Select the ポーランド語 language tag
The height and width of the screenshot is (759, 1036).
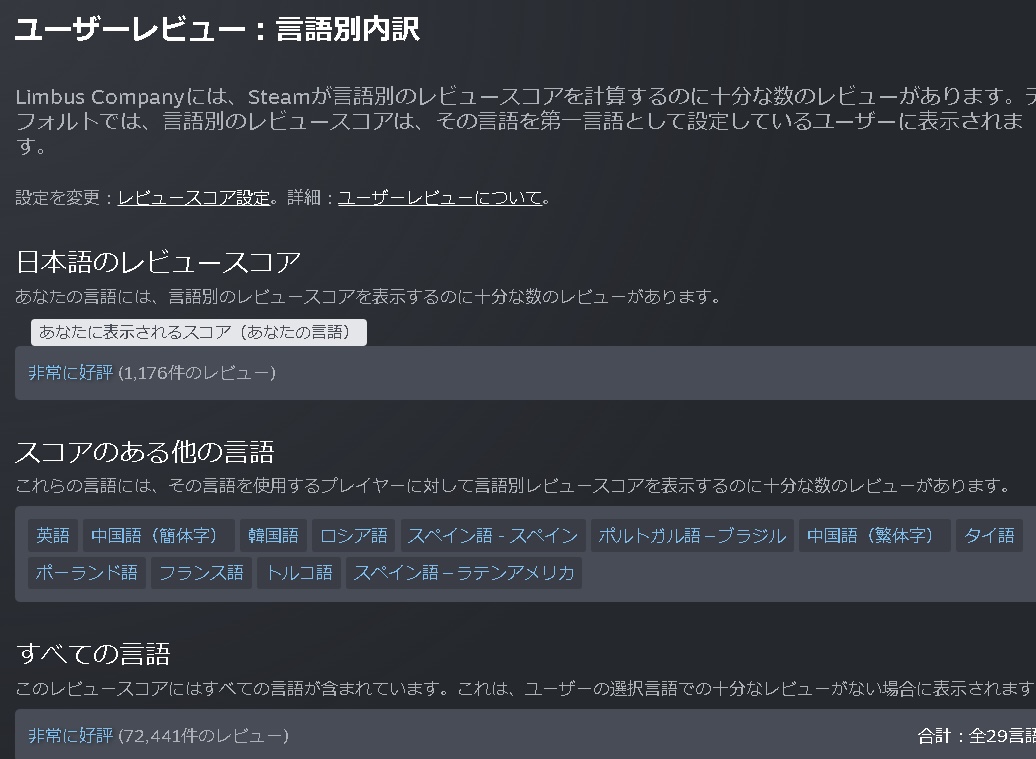click(x=87, y=573)
